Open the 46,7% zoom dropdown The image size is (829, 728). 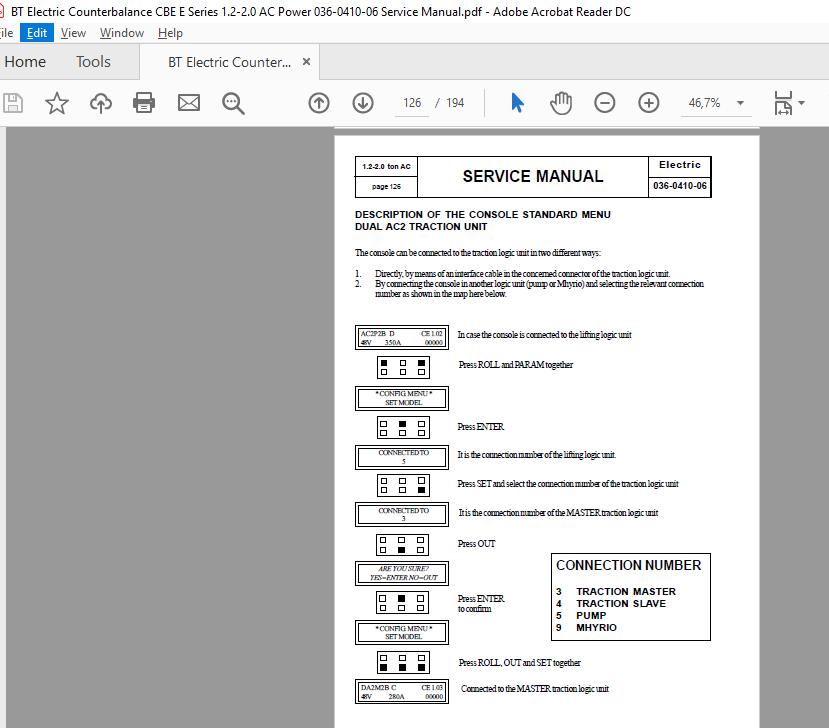pos(740,103)
